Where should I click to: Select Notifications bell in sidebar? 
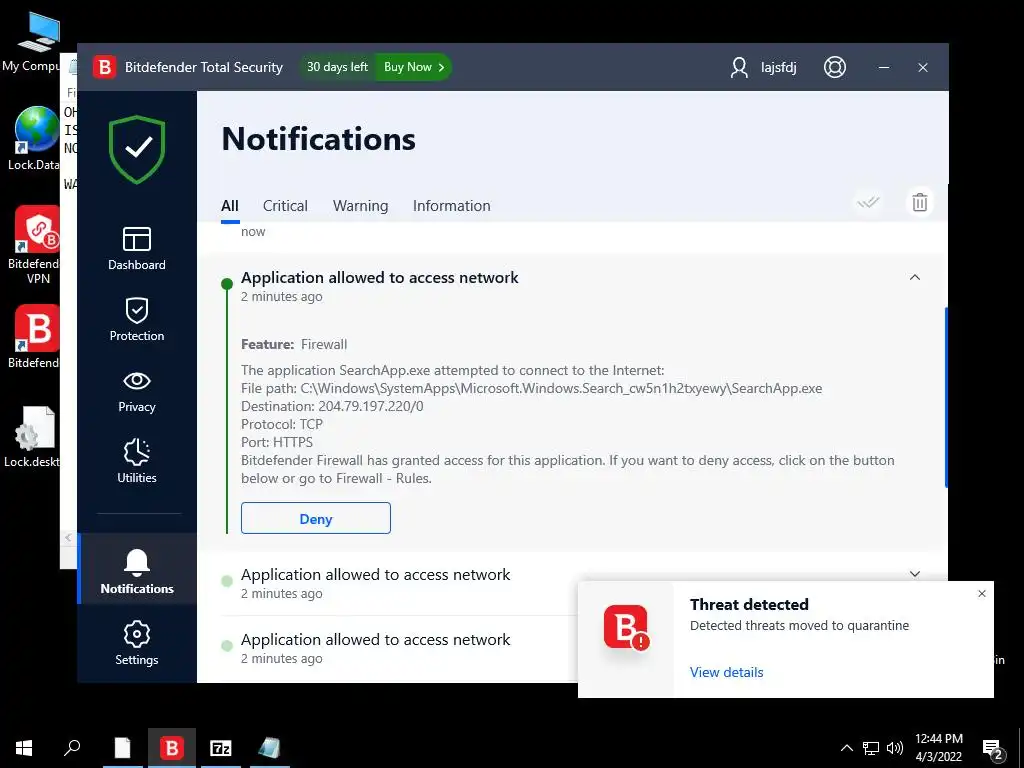136,571
